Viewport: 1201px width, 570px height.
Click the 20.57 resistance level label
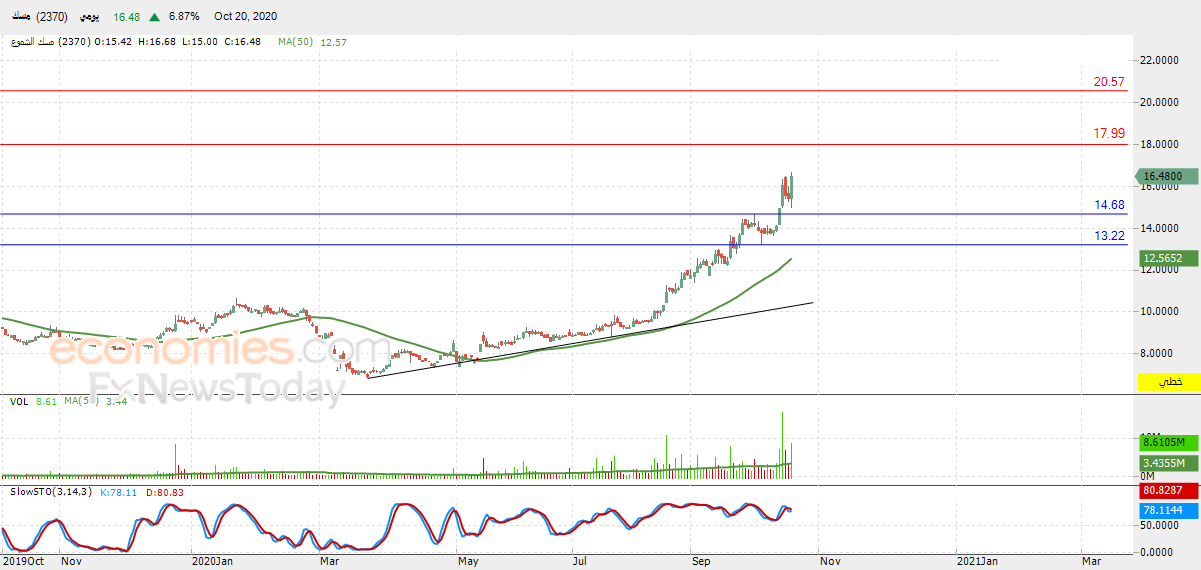(1109, 82)
